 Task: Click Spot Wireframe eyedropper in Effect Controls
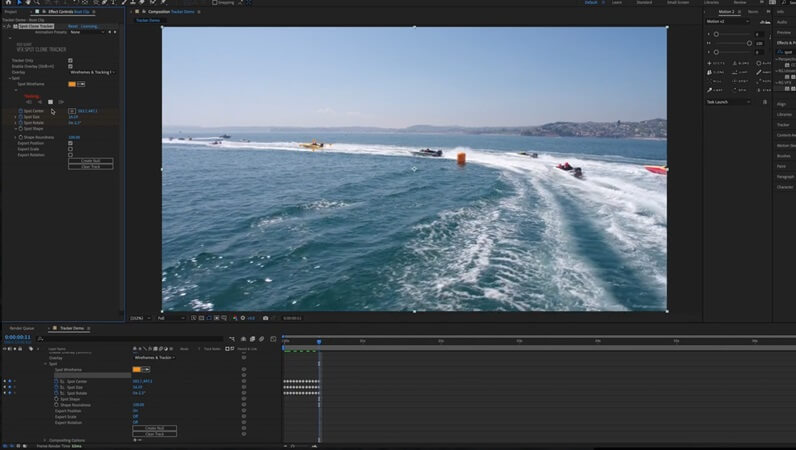(x=81, y=84)
